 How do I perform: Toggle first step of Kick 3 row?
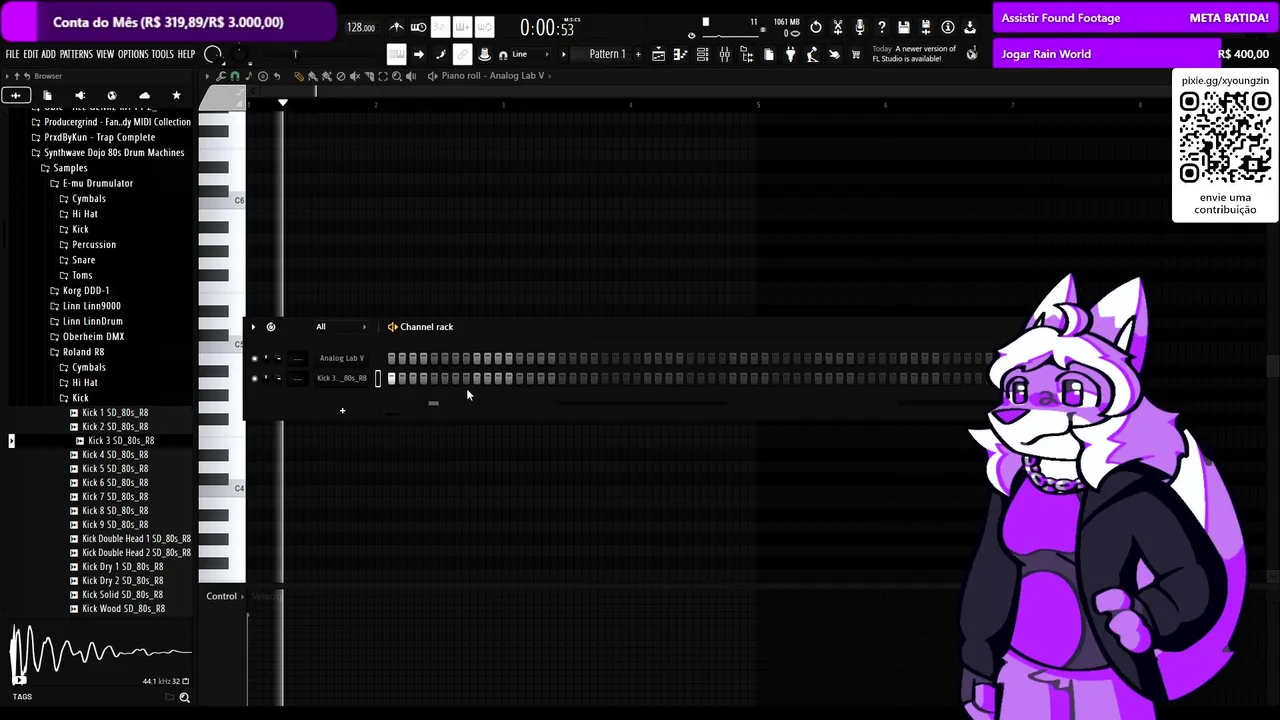click(x=391, y=378)
